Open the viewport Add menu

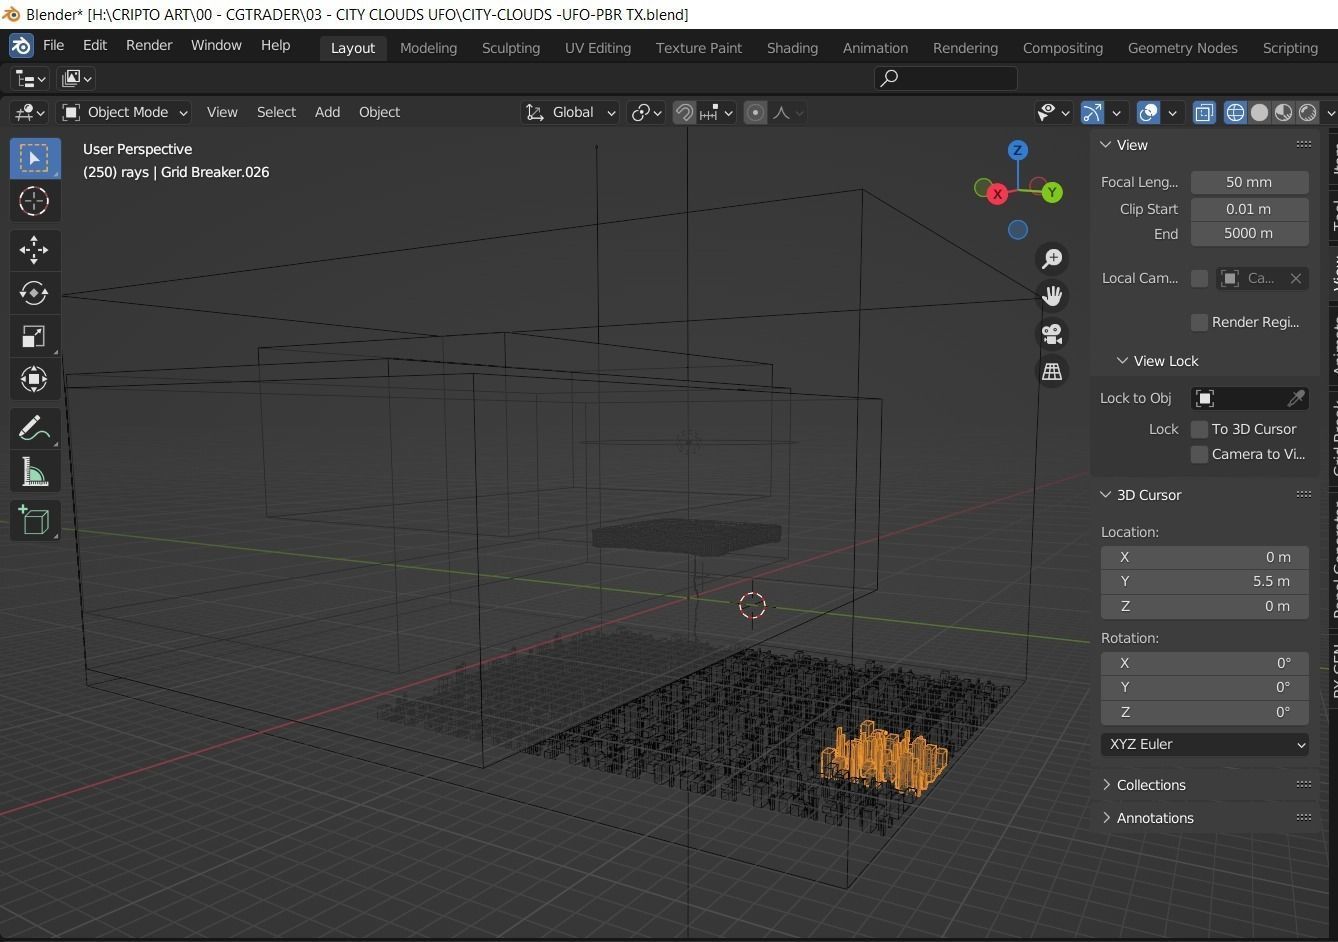(327, 112)
